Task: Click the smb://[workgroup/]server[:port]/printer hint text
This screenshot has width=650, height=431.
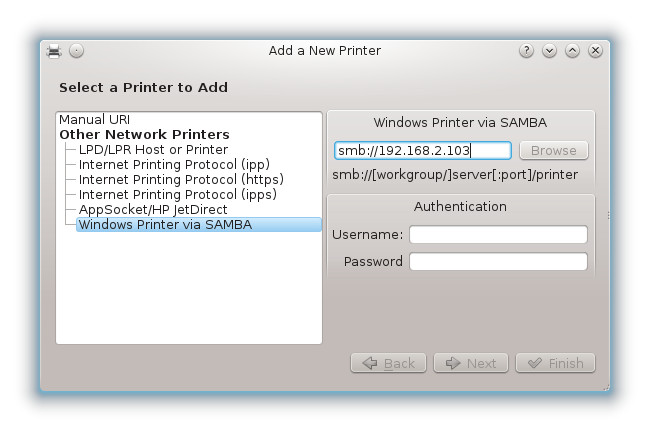Action: [x=455, y=175]
